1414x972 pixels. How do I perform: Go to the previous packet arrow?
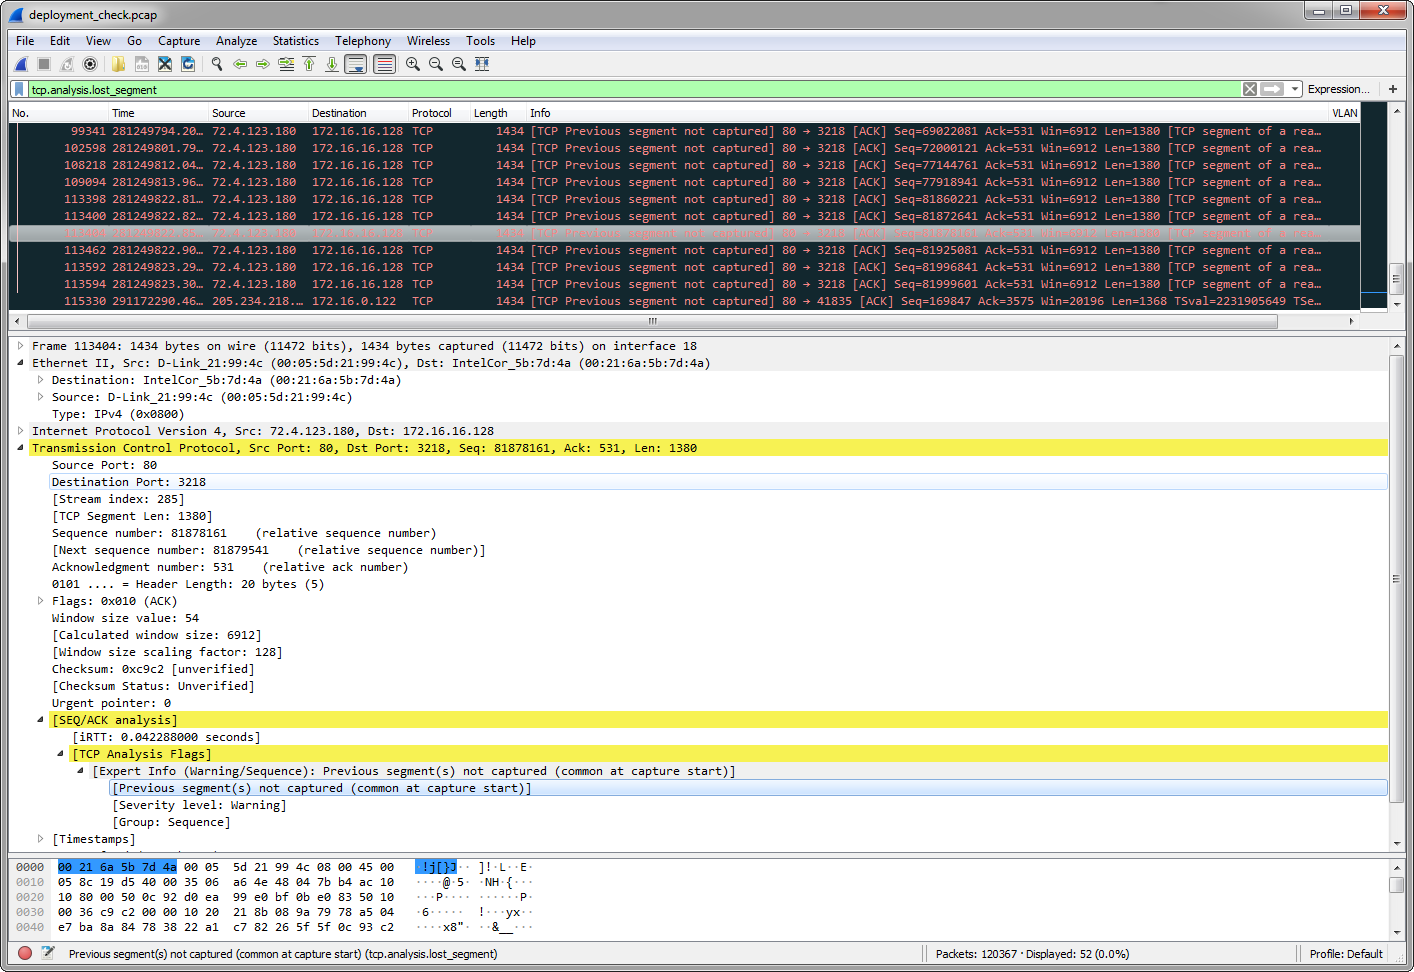(x=240, y=64)
